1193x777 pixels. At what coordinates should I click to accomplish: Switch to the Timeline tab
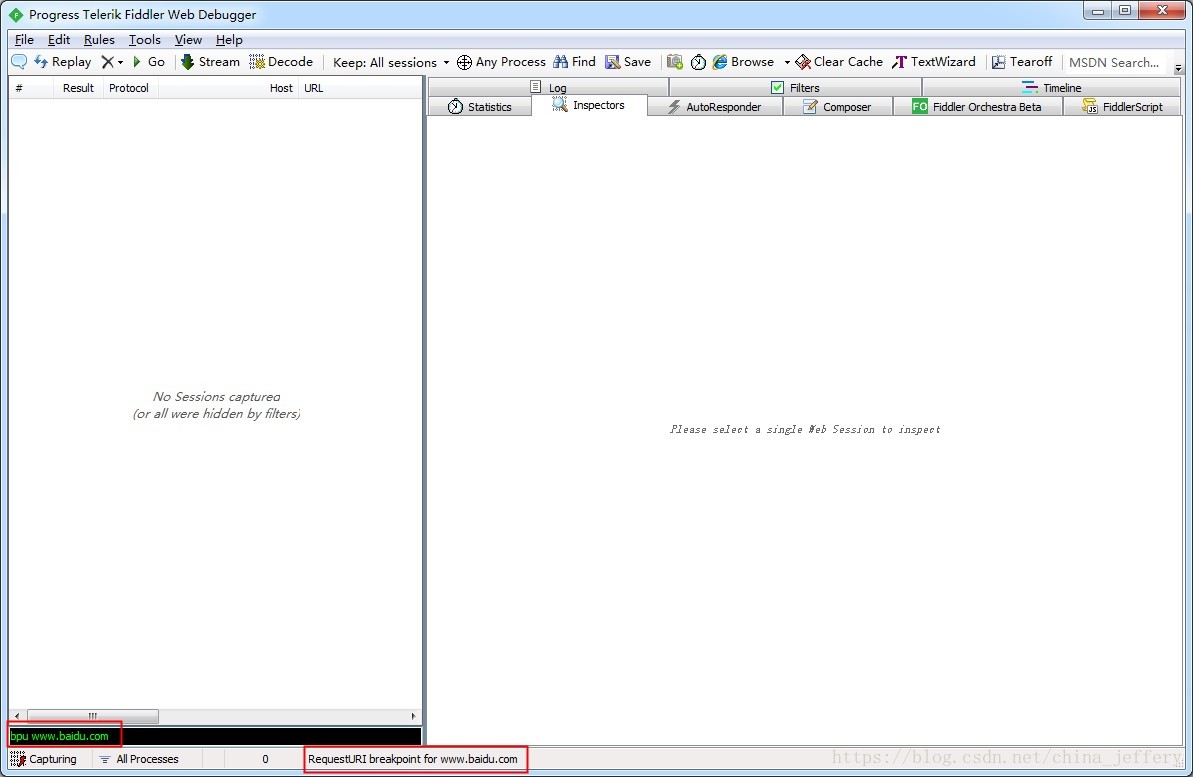point(1052,87)
